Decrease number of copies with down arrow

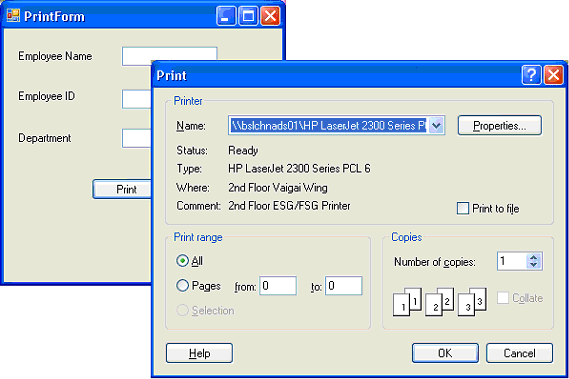533,265
